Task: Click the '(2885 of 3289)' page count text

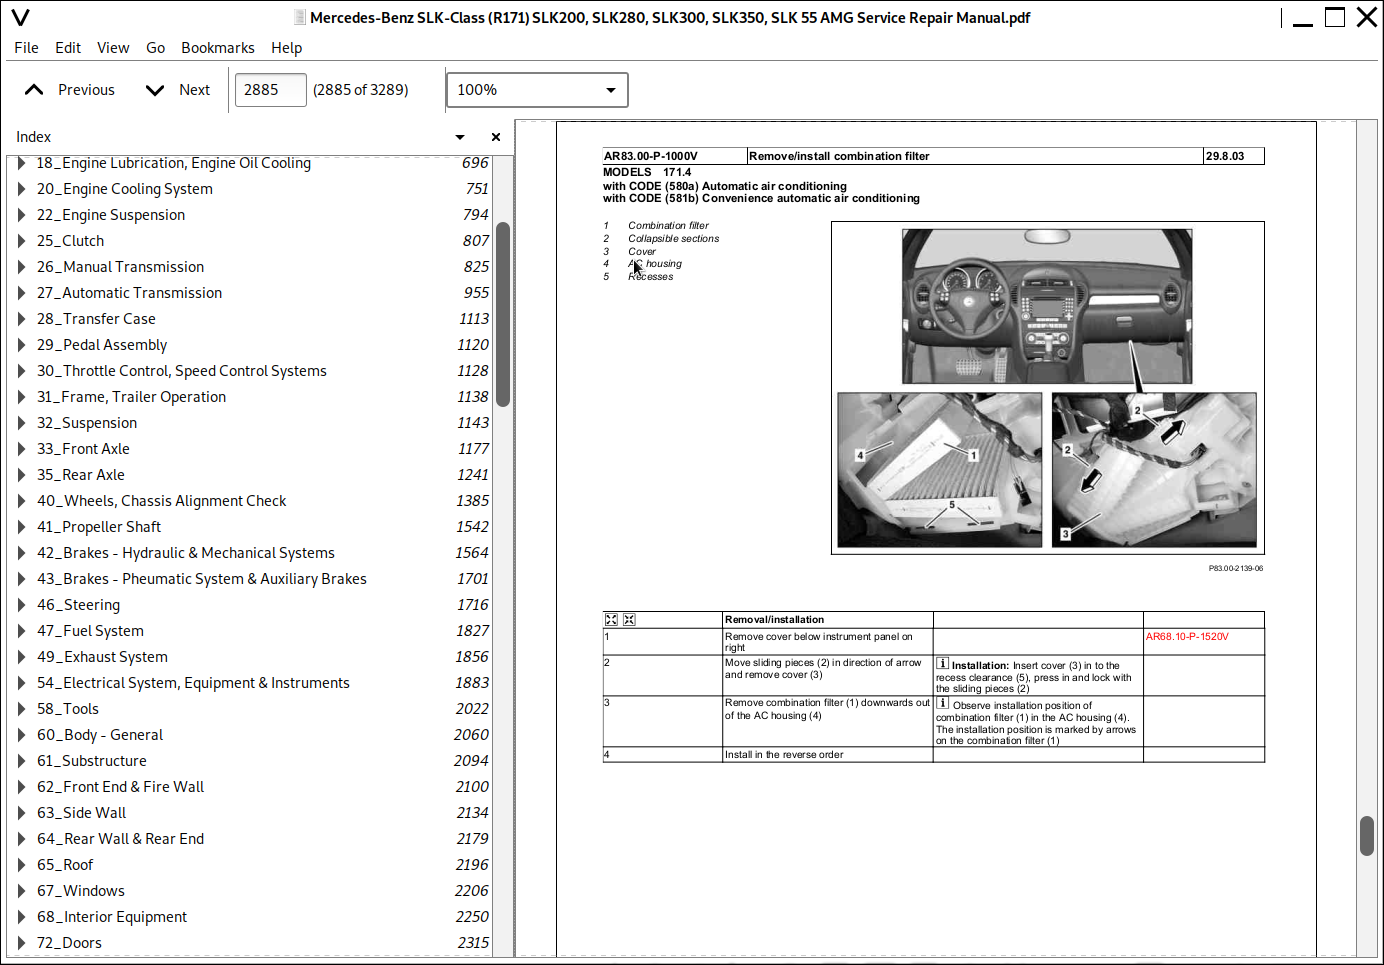Action: coord(361,90)
